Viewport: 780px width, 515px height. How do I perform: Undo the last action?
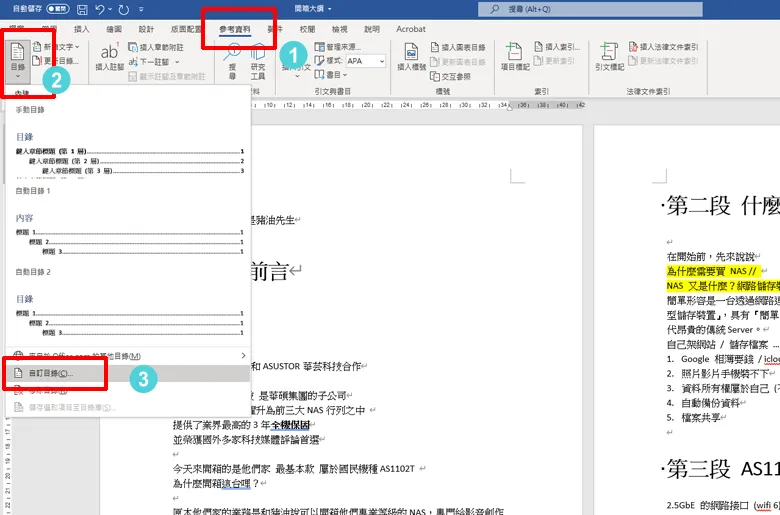coord(99,9)
